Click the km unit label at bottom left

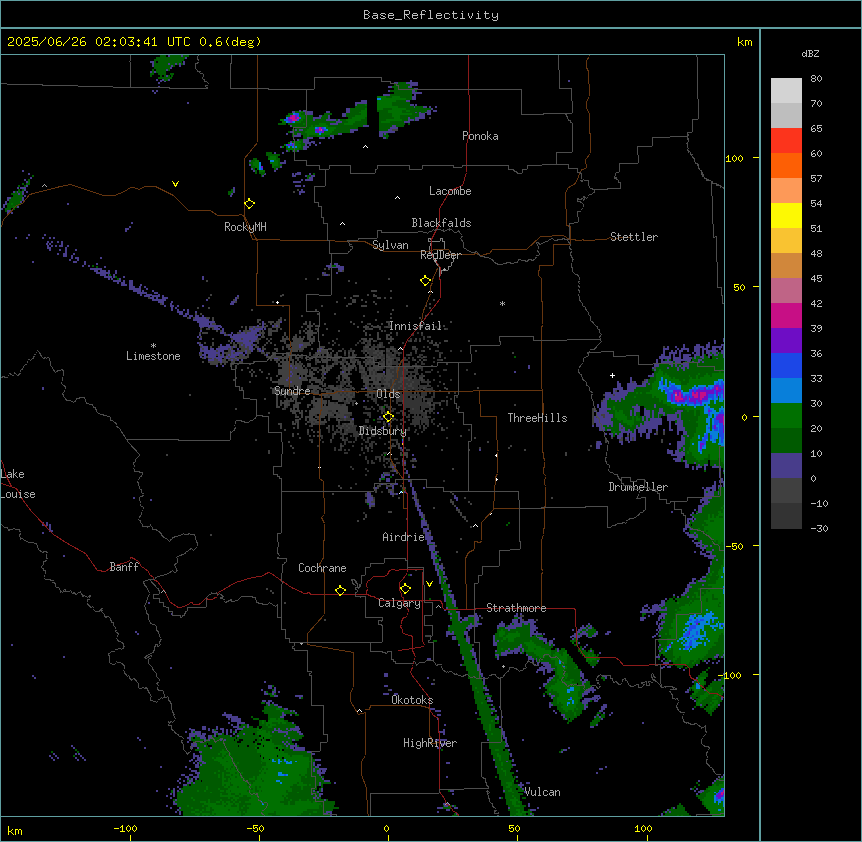[x=14, y=830]
